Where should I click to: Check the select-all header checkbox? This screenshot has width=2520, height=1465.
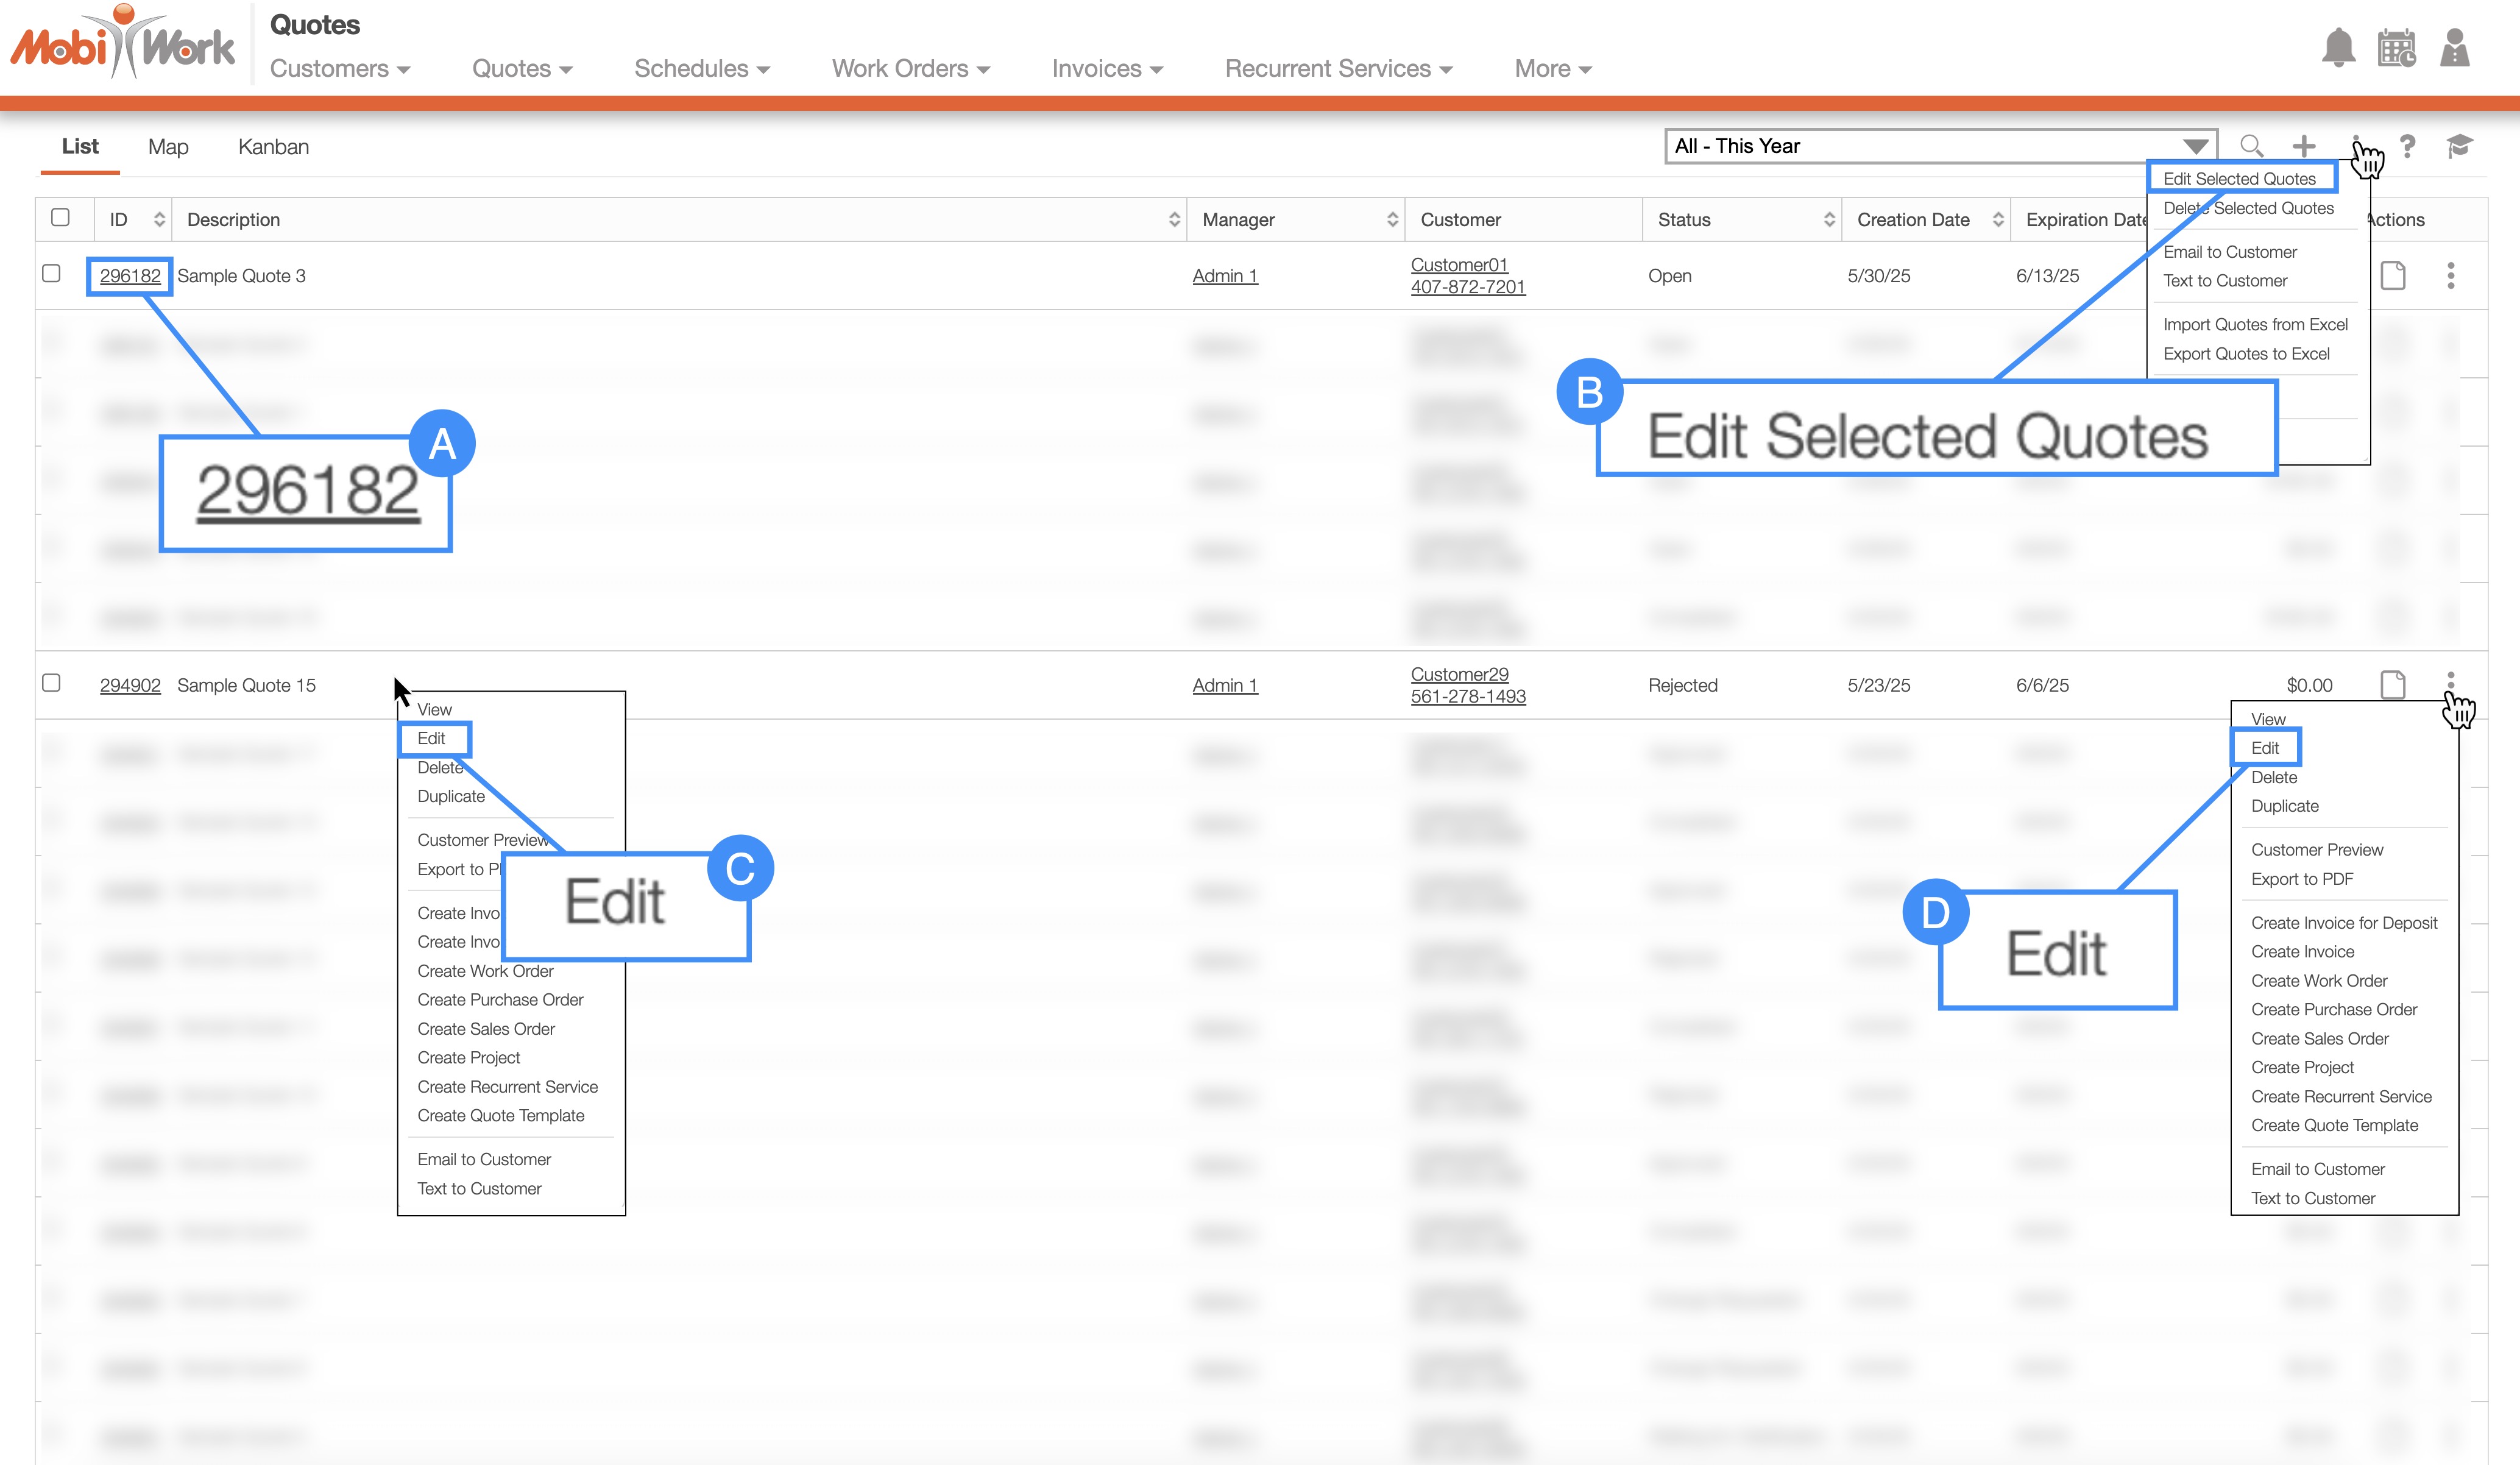(x=60, y=217)
